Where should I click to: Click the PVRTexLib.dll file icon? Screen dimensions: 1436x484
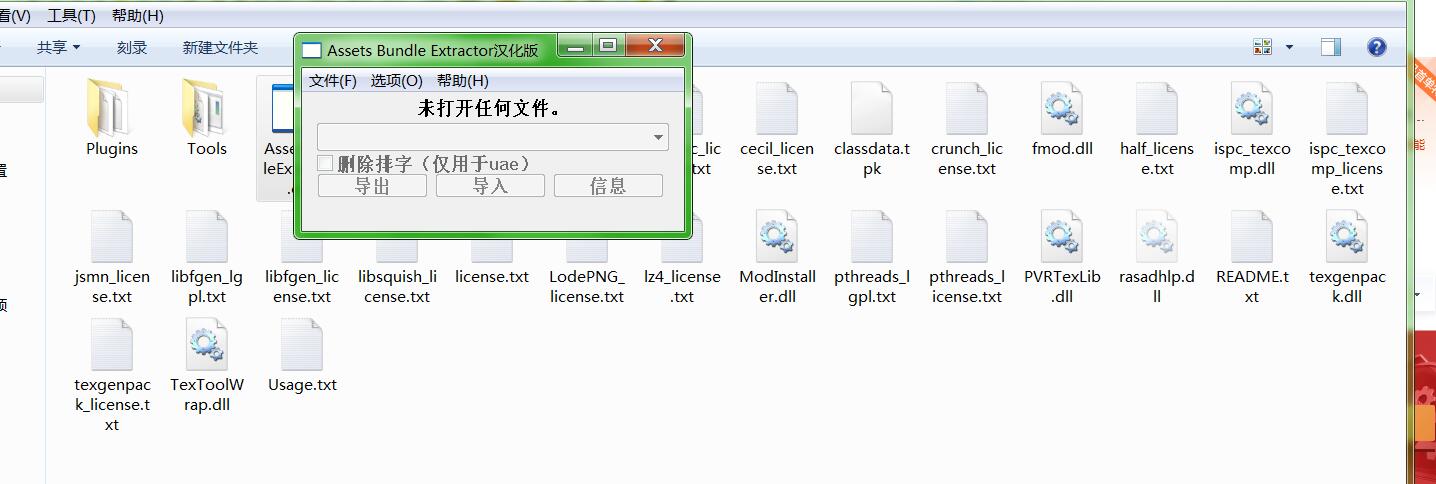[x=1061, y=237]
